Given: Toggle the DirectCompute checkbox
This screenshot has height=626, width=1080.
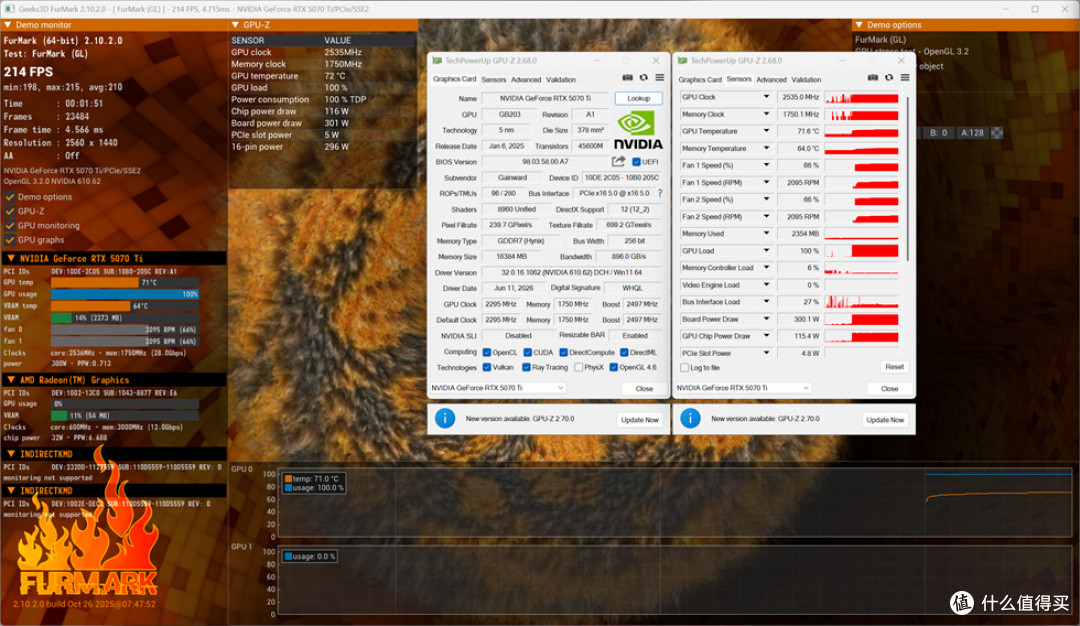Looking at the screenshot, I should pyautogui.click(x=563, y=353).
